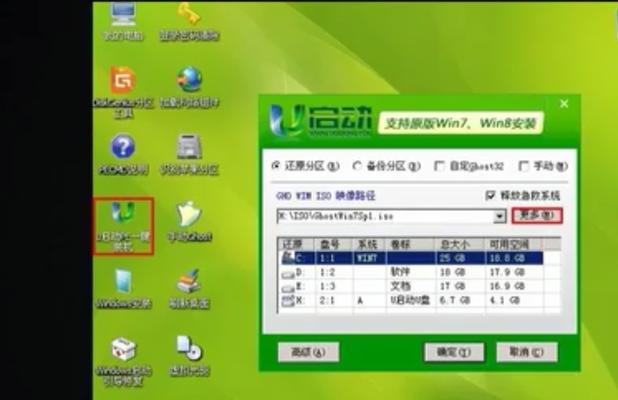Click the WIN7 system cell
The image size is (618, 400).
(367, 258)
